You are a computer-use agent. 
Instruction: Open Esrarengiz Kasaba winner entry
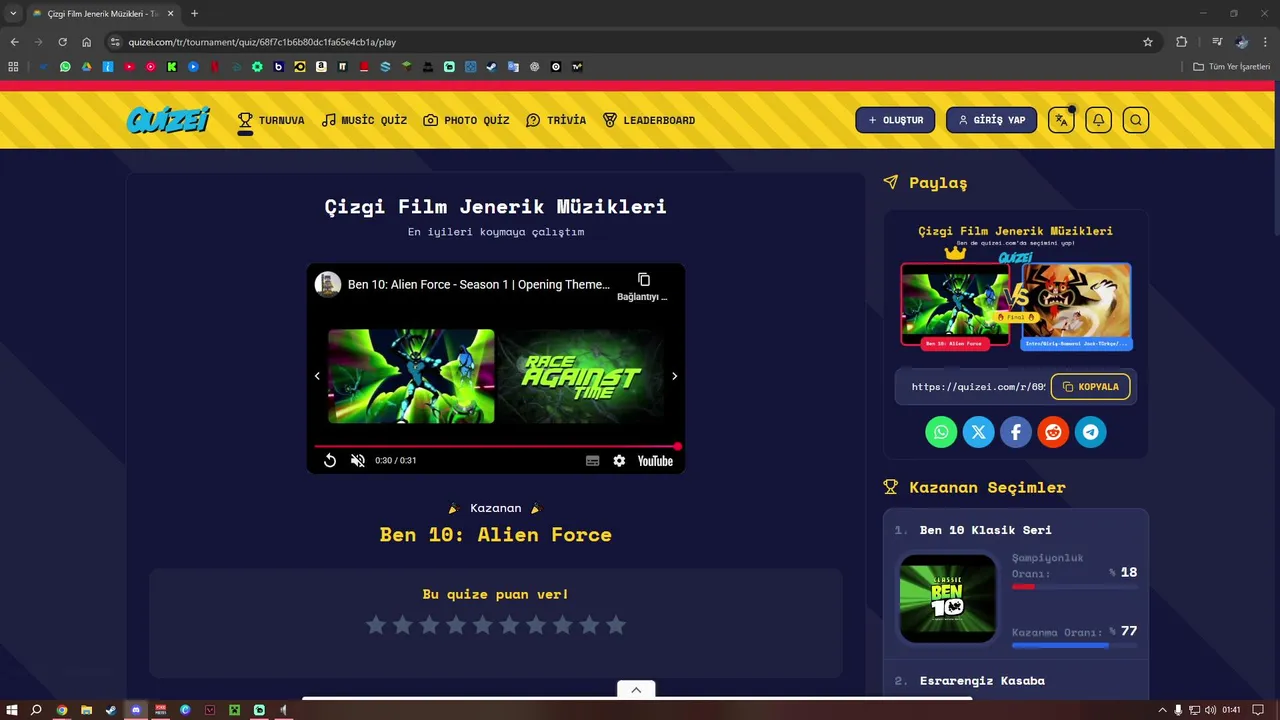[982, 681]
